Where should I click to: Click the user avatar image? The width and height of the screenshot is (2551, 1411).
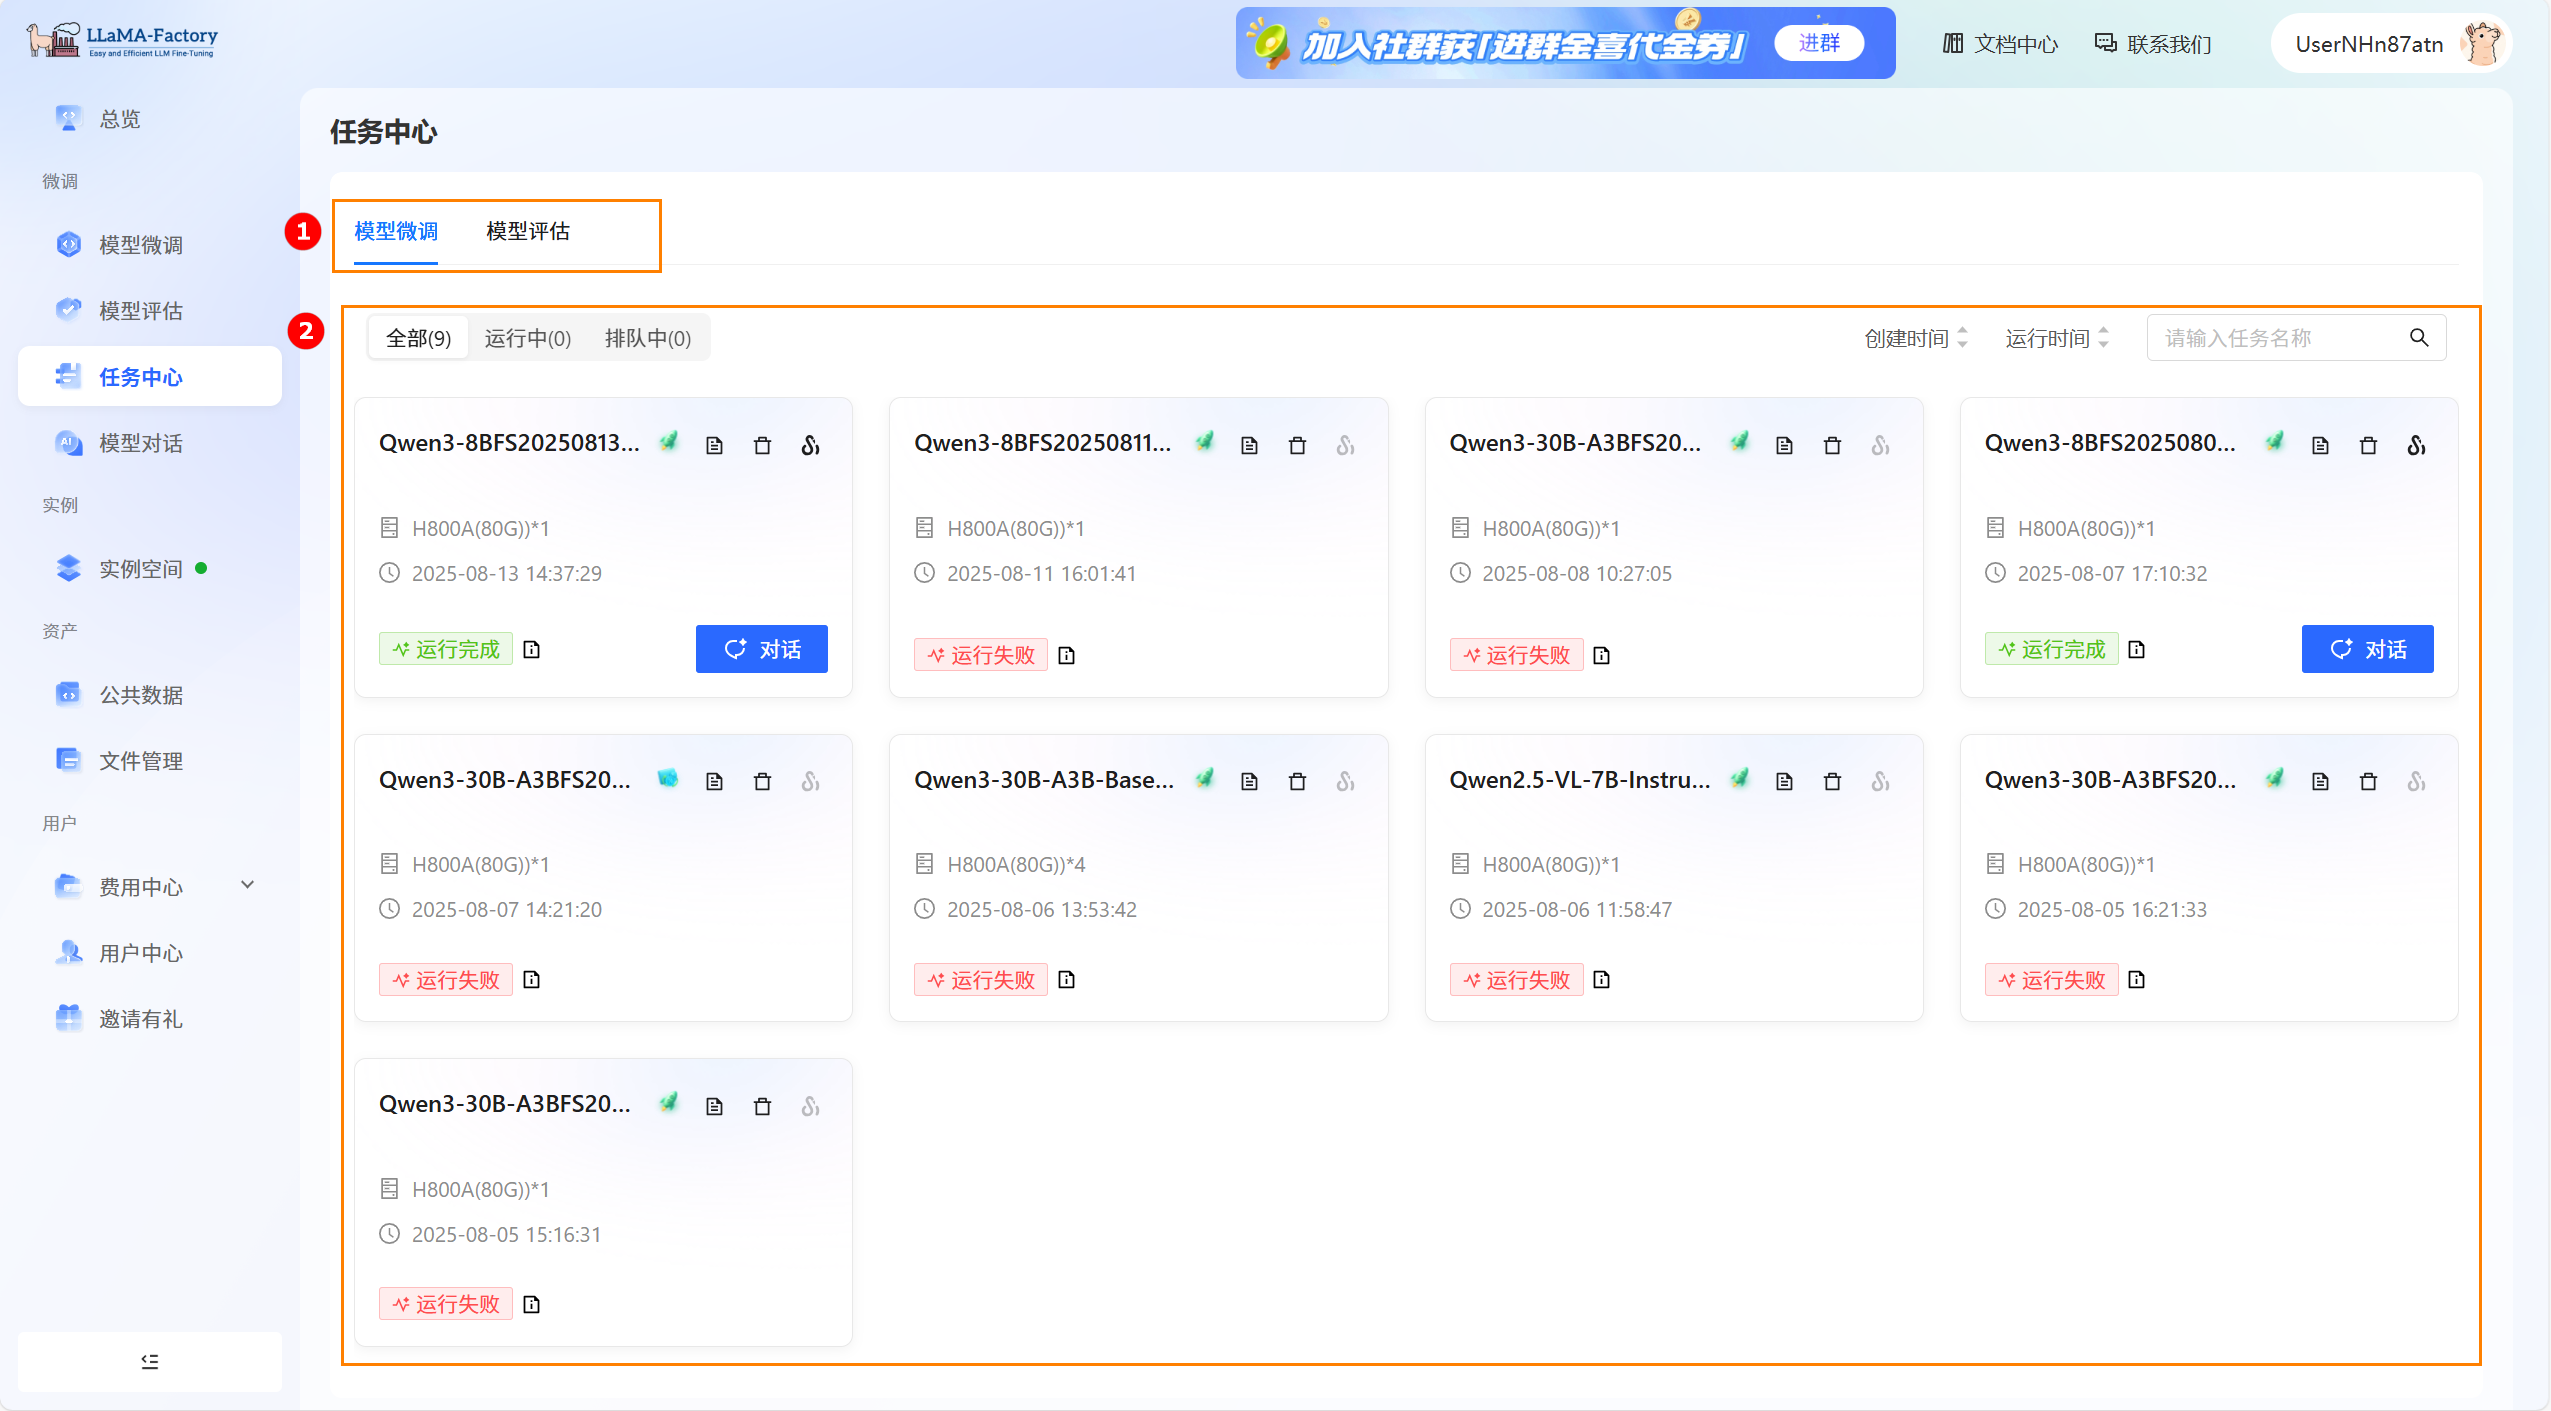(x=2483, y=44)
